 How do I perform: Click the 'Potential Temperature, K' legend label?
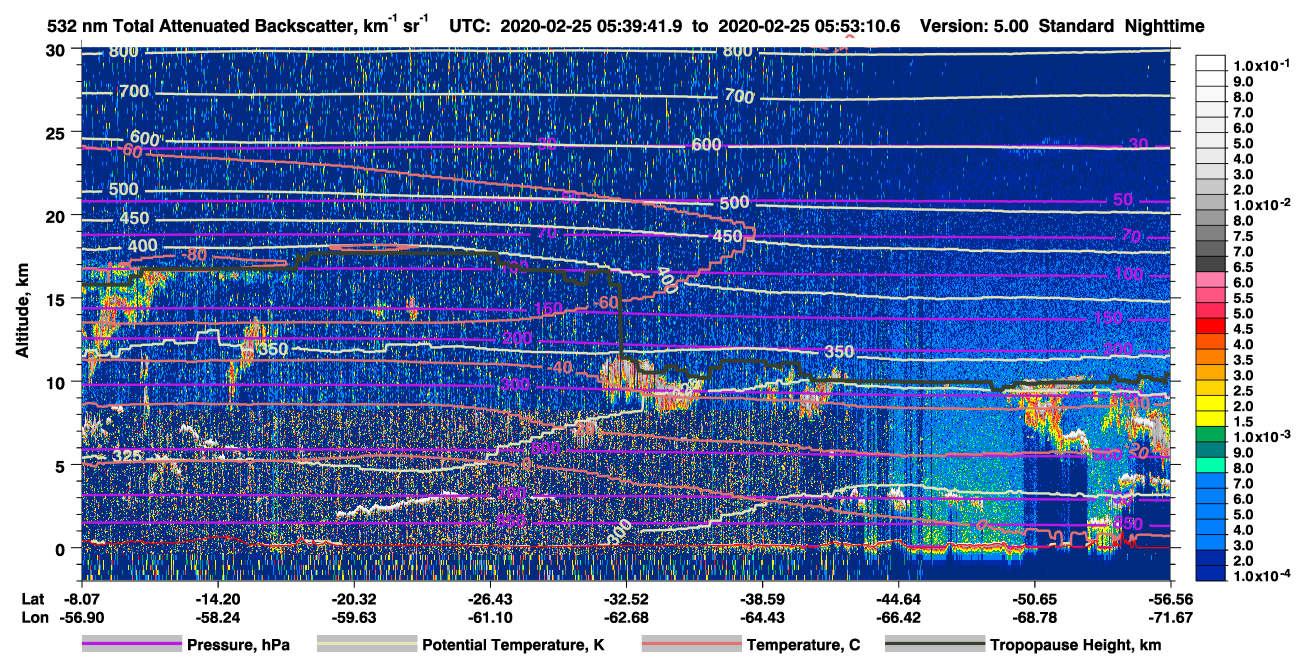click(516, 646)
